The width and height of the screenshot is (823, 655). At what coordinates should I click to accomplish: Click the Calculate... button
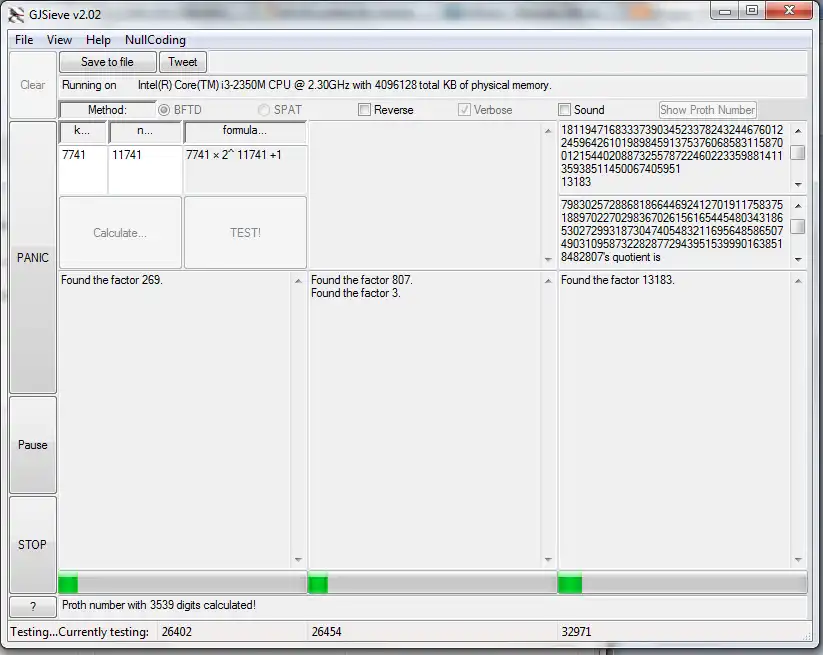[120, 233]
